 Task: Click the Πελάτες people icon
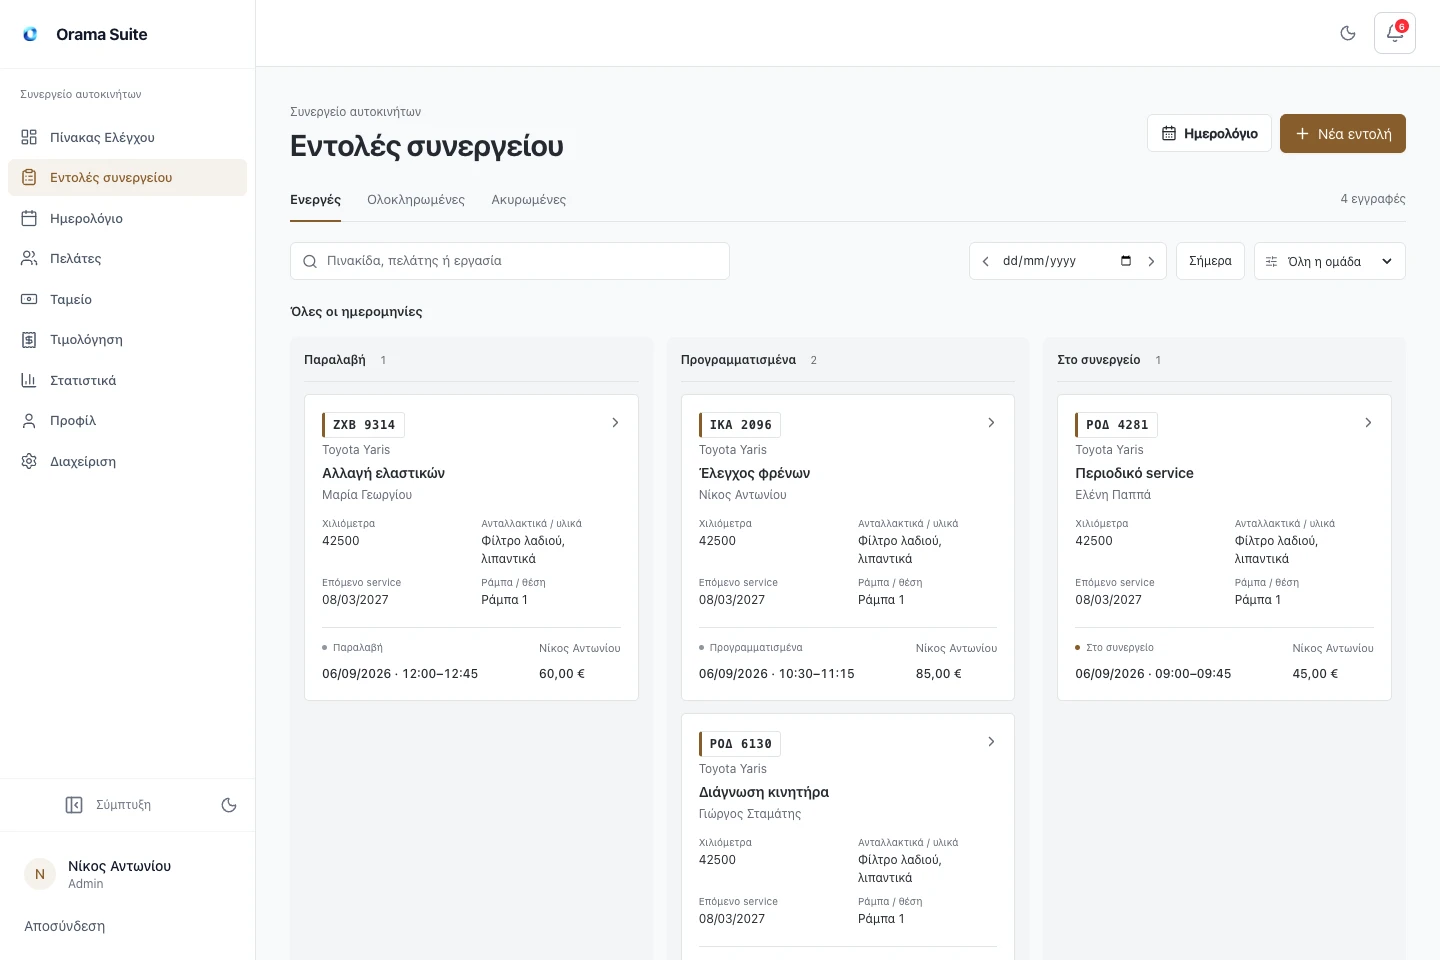[x=29, y=258]
